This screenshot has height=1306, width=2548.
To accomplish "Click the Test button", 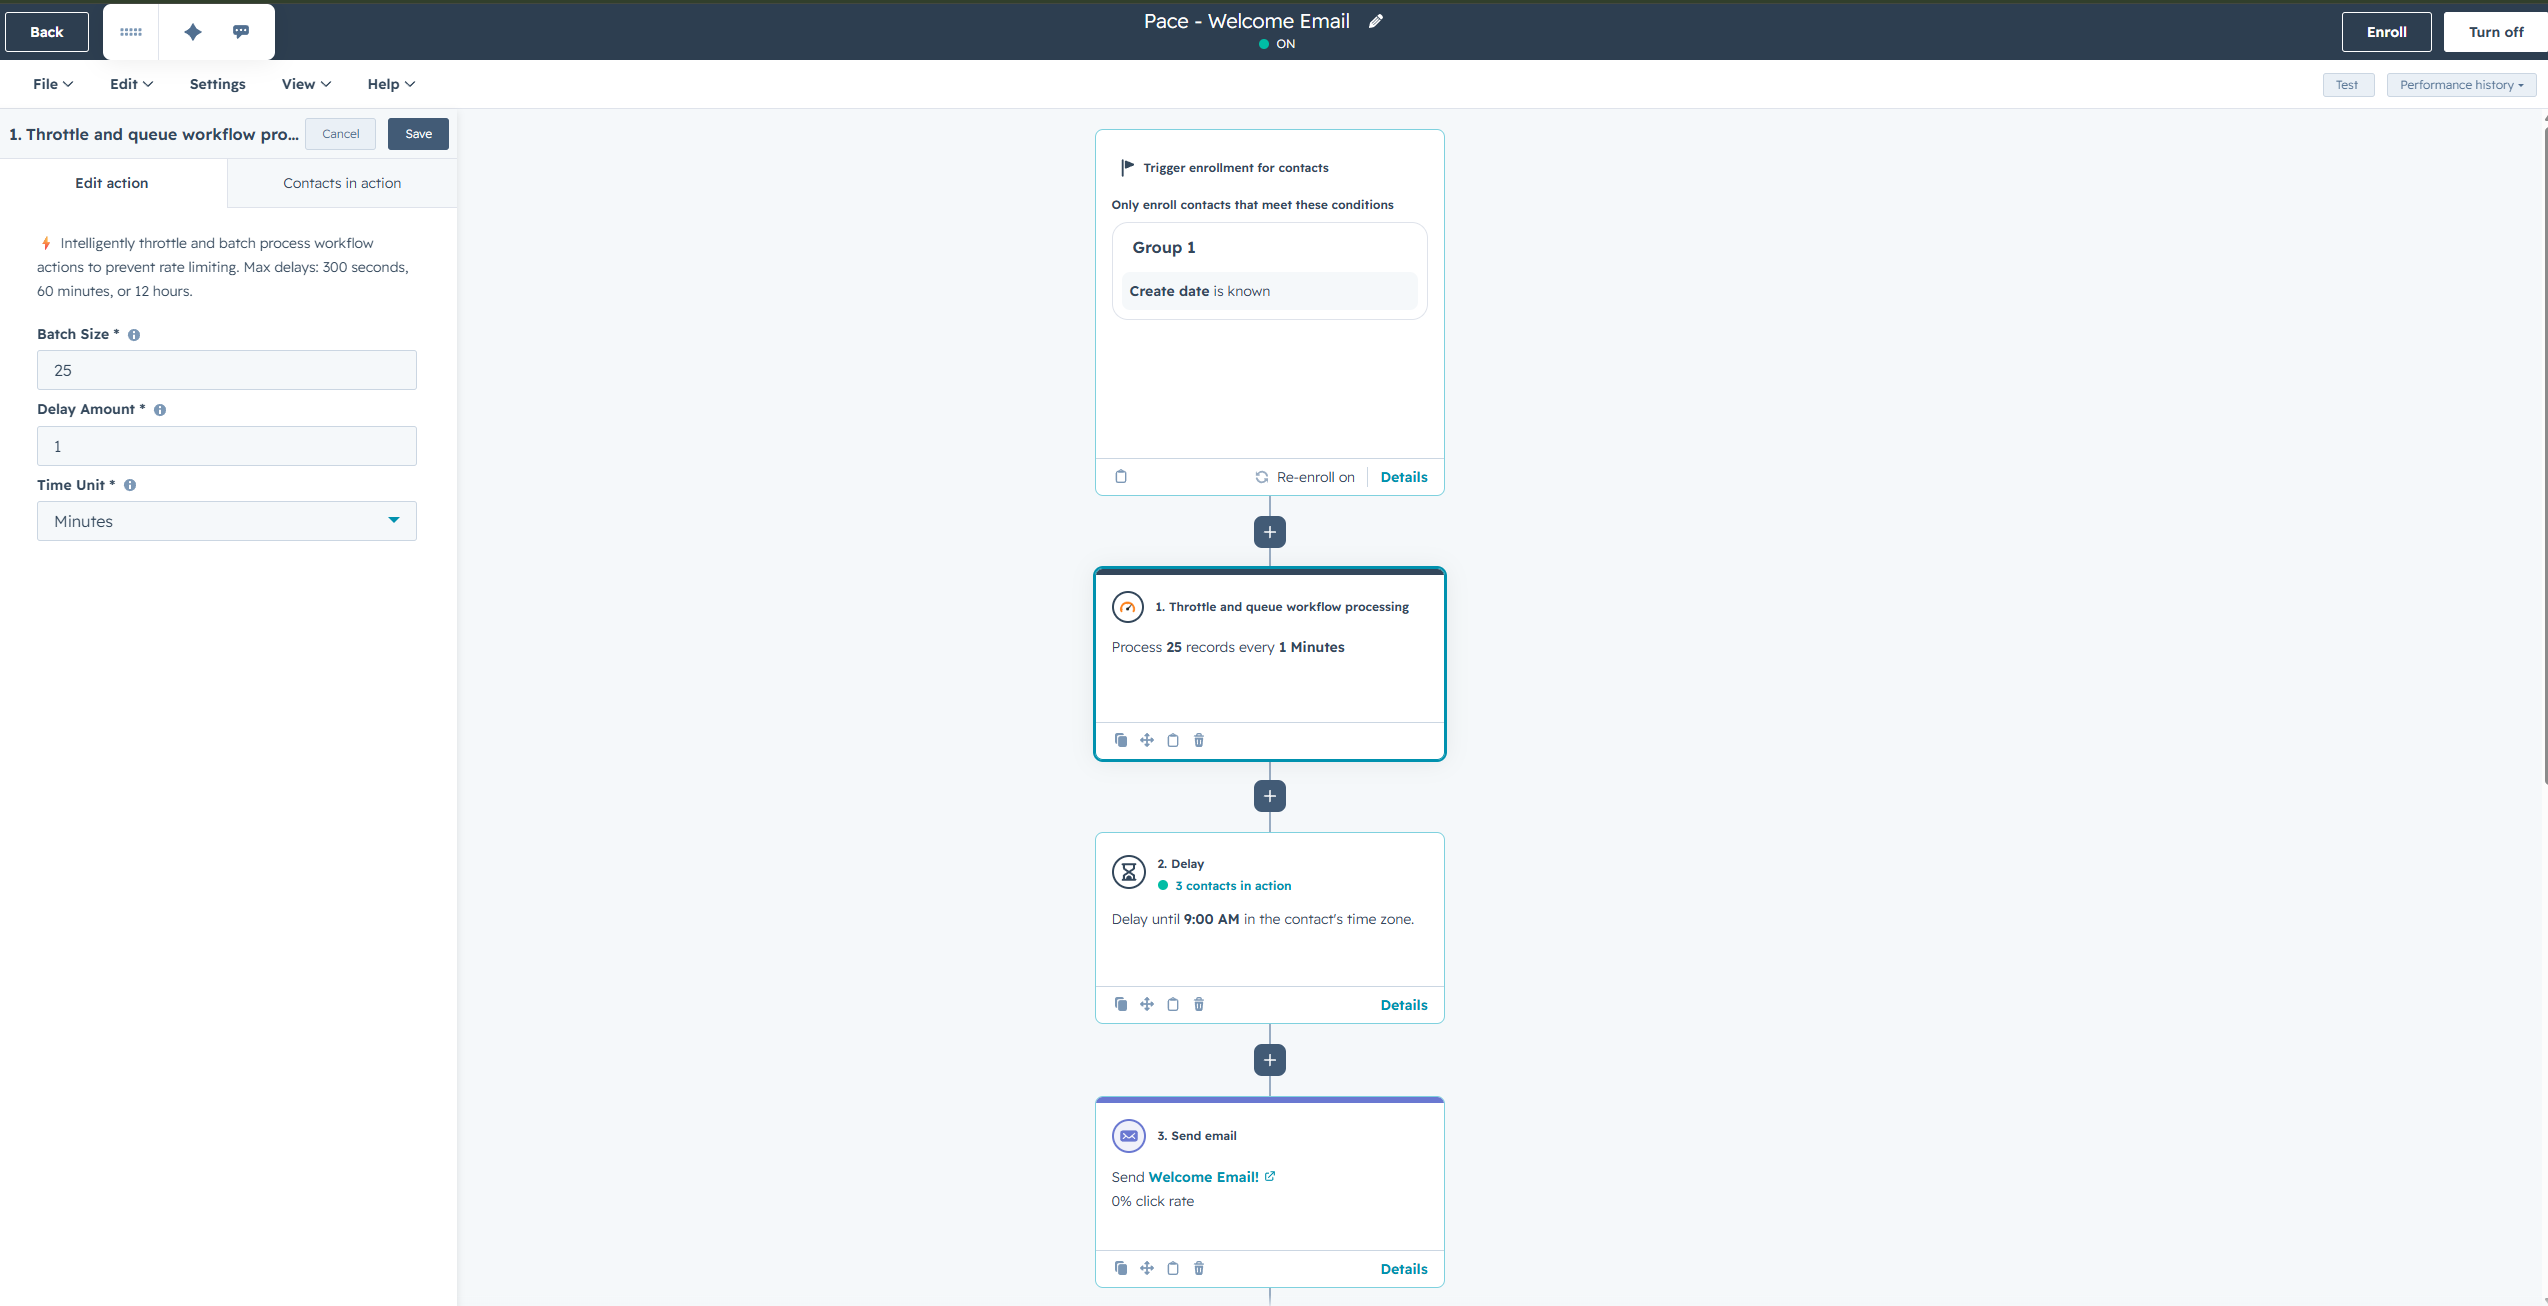I will pyautogui.click(x=2347, y=85).
